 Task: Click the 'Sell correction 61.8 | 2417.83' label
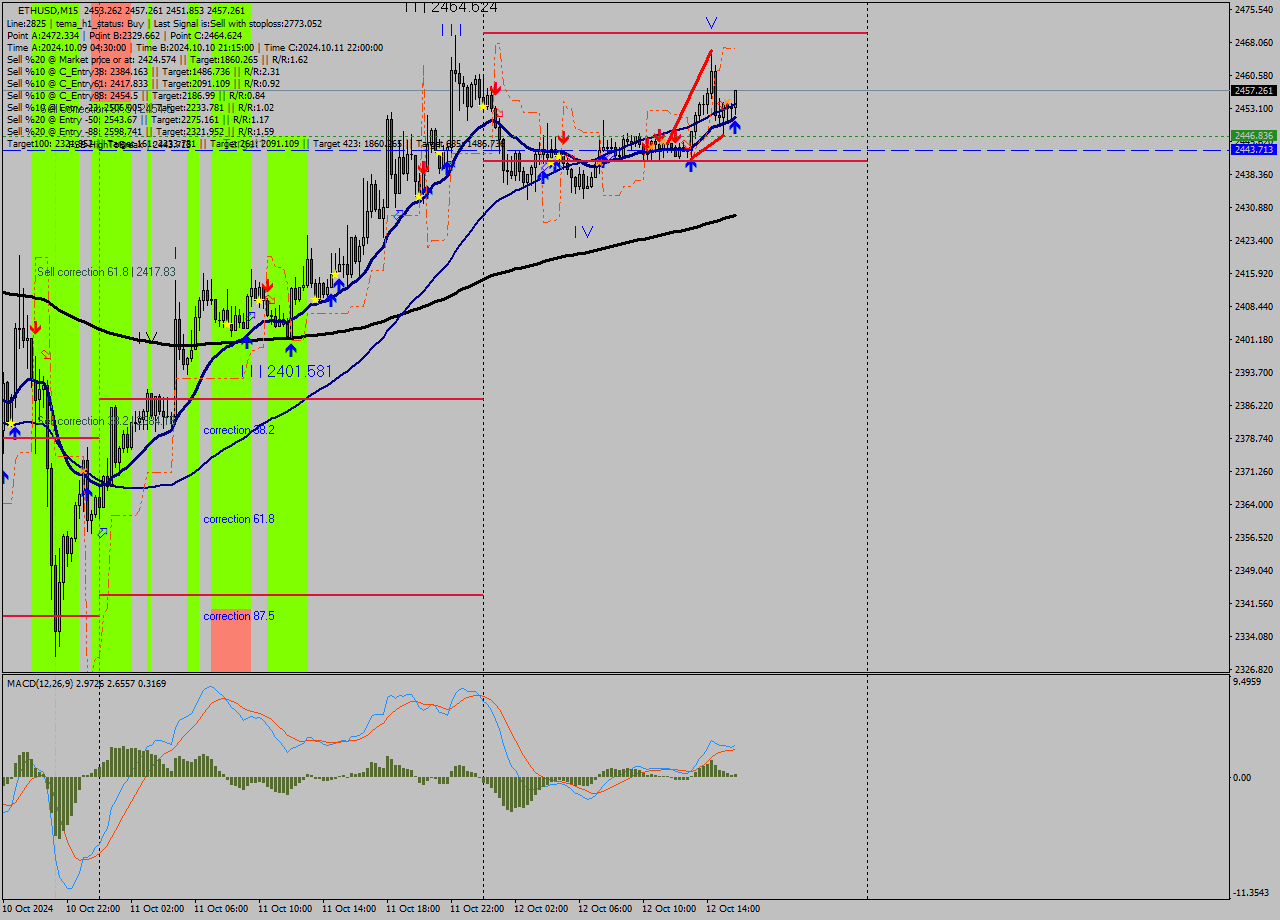tap(107, 272)
